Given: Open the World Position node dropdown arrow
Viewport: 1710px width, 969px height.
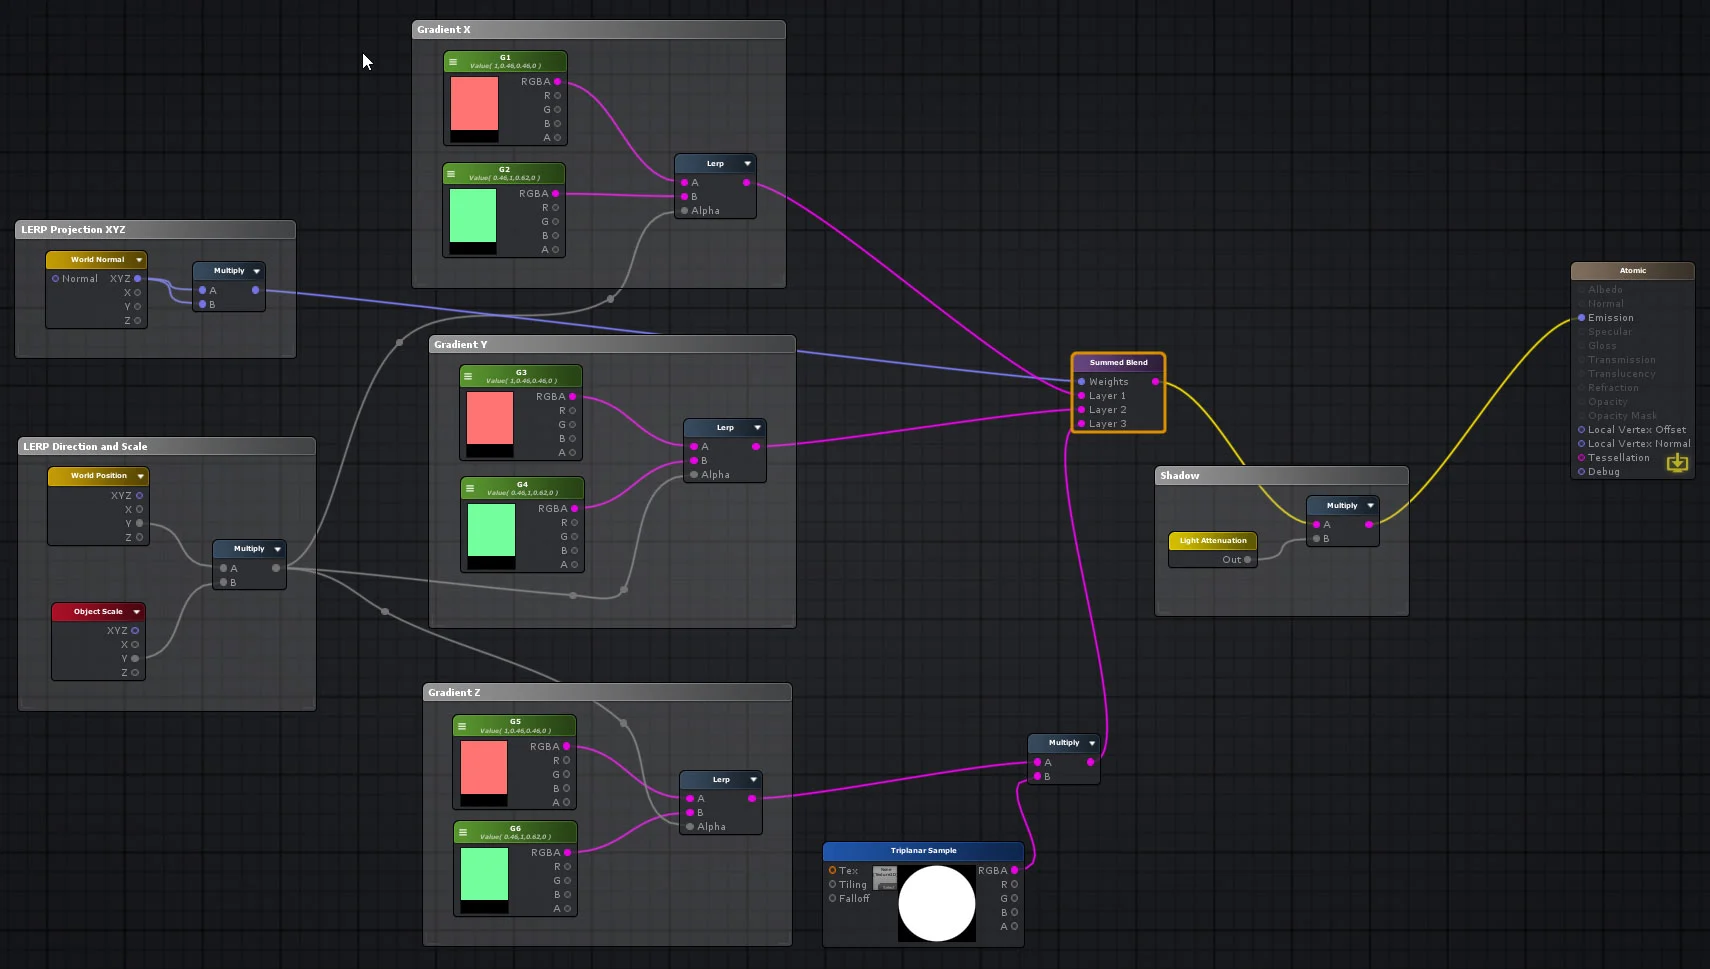Looking at the screenshot, I should tap(140, 476).
